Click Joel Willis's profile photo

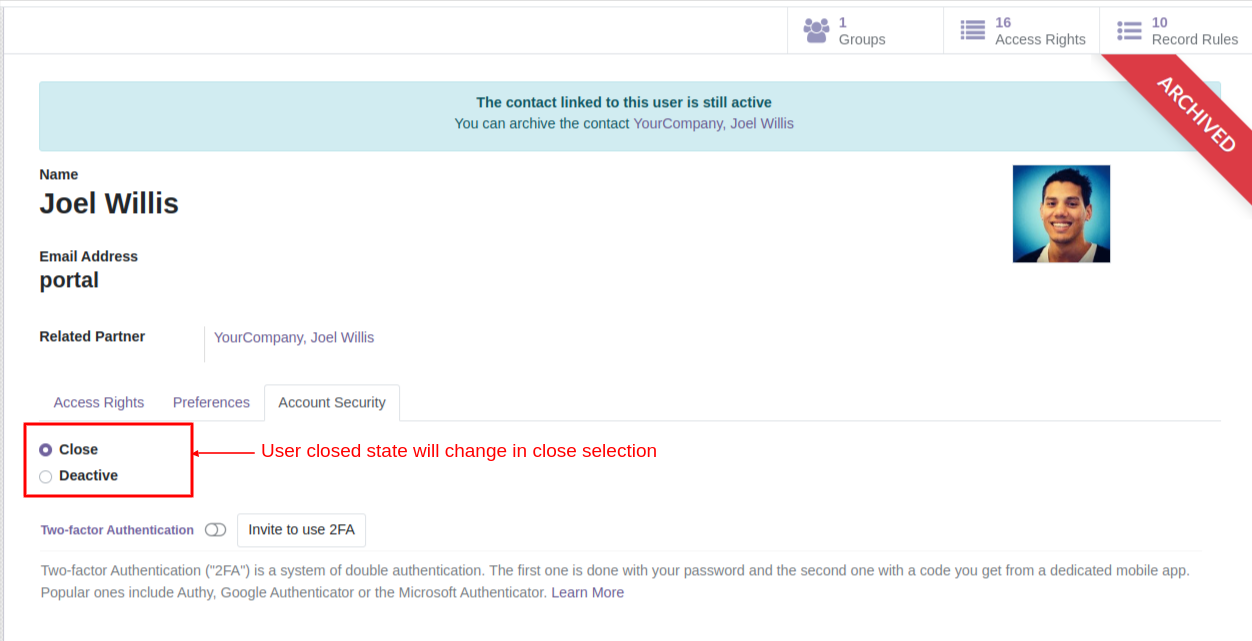tap(1061, 214)
